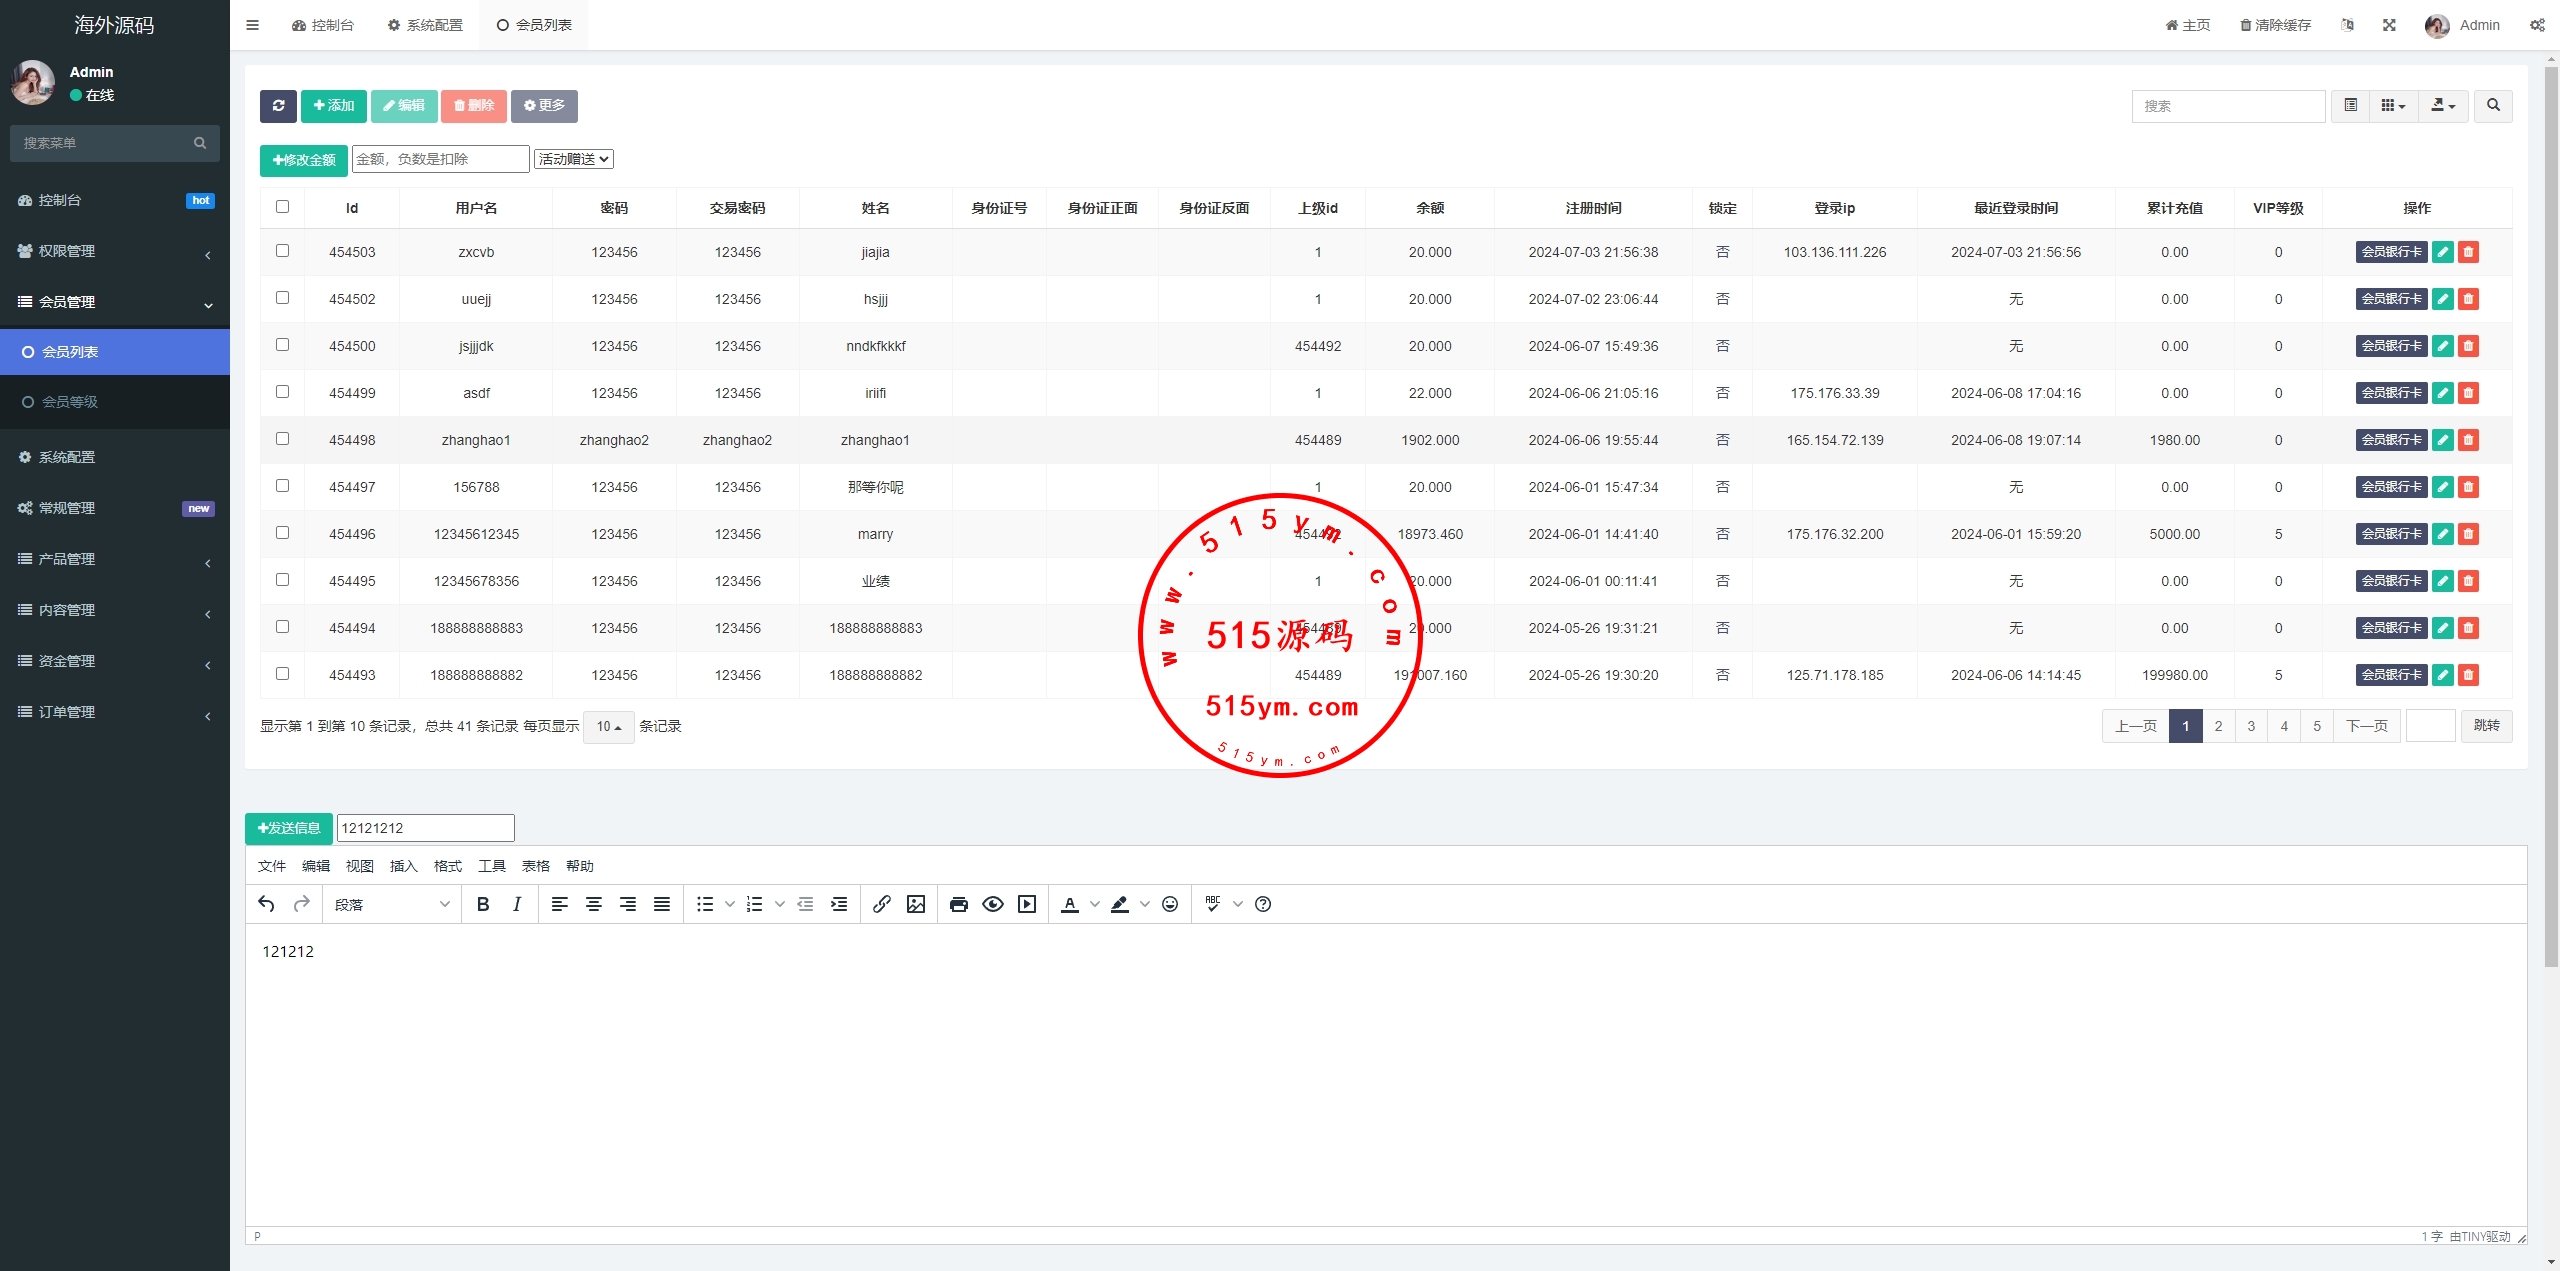Click the print icon in editor toolbar
This screenshot has height=1271, width=2560.
tap(958, 904)
